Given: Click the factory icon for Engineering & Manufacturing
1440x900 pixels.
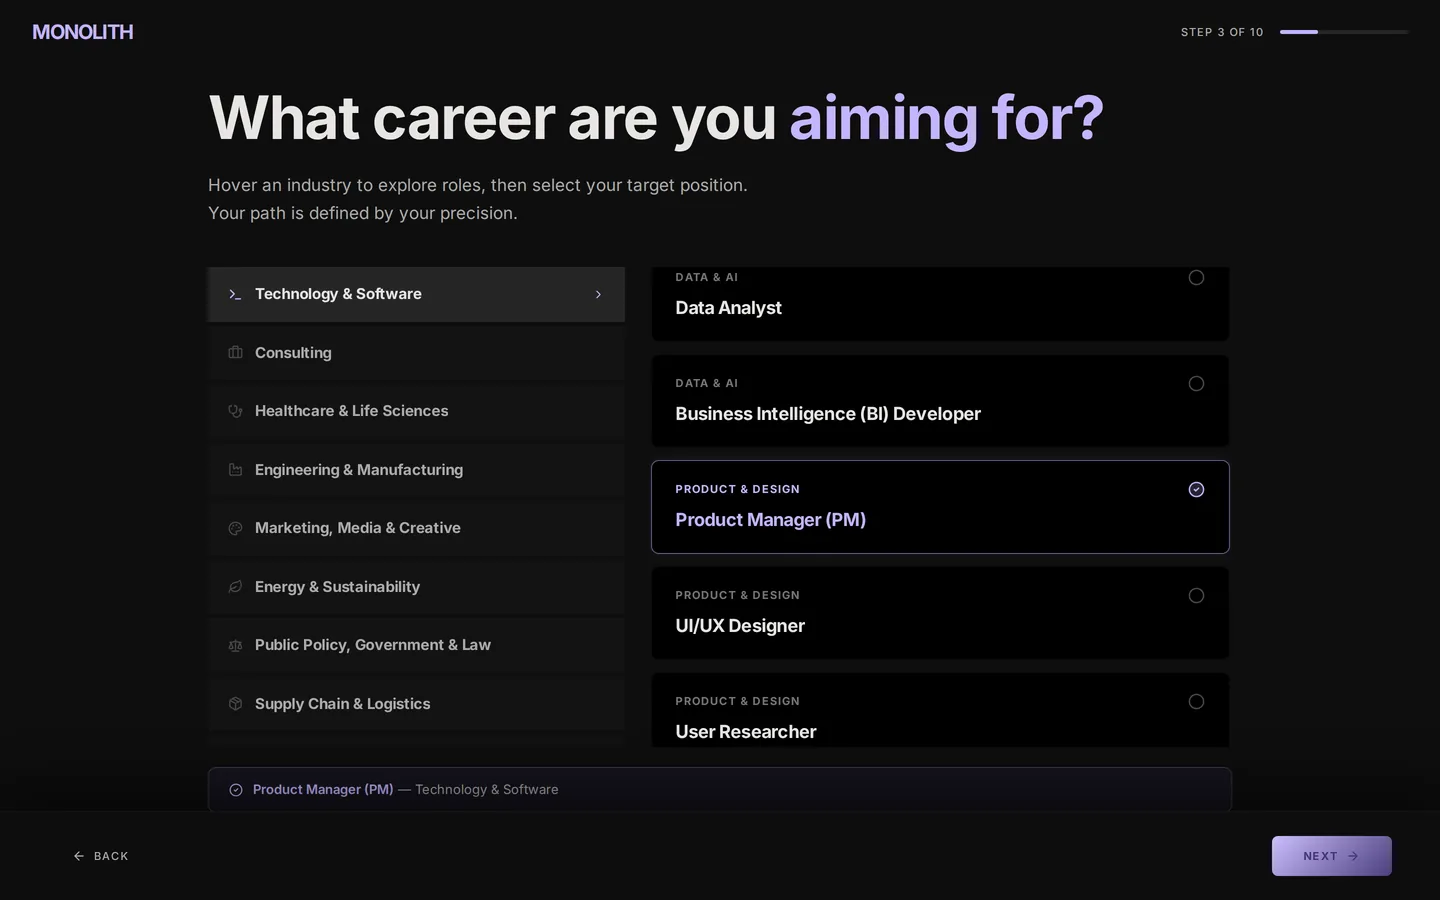Looking at the screenshot, I should 235,470.
